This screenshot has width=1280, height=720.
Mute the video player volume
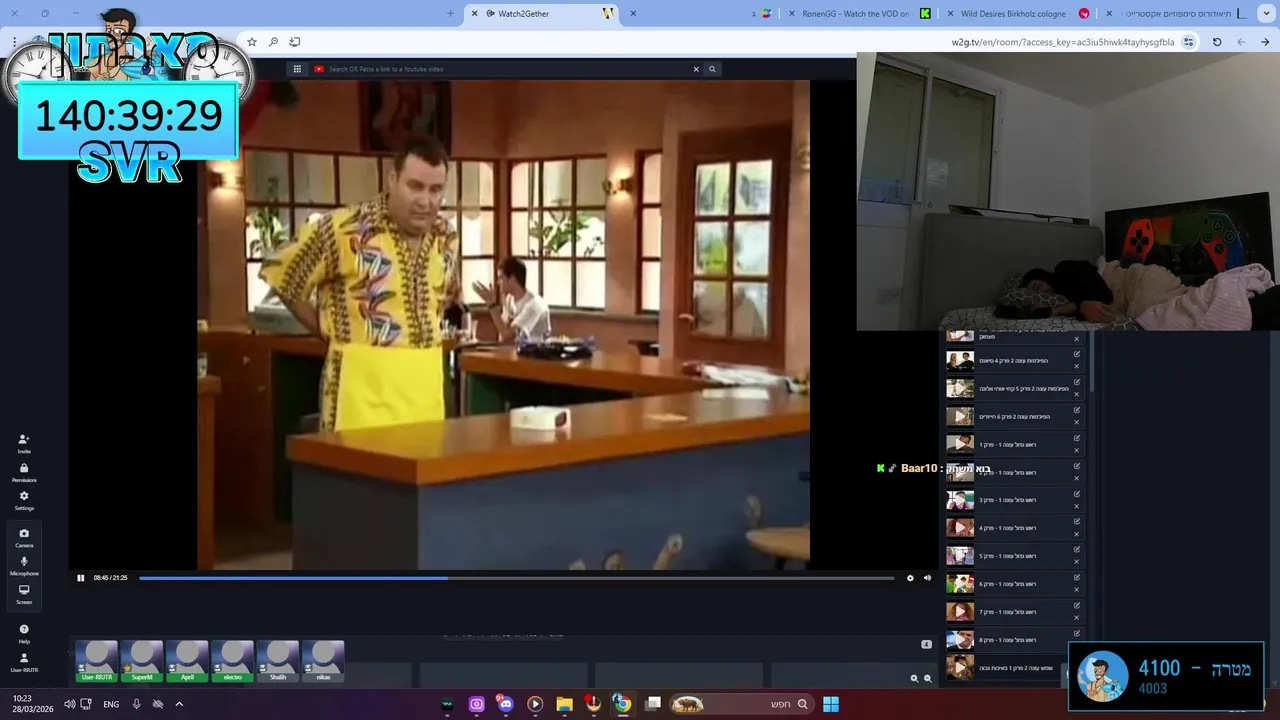[x=927, y=578]
